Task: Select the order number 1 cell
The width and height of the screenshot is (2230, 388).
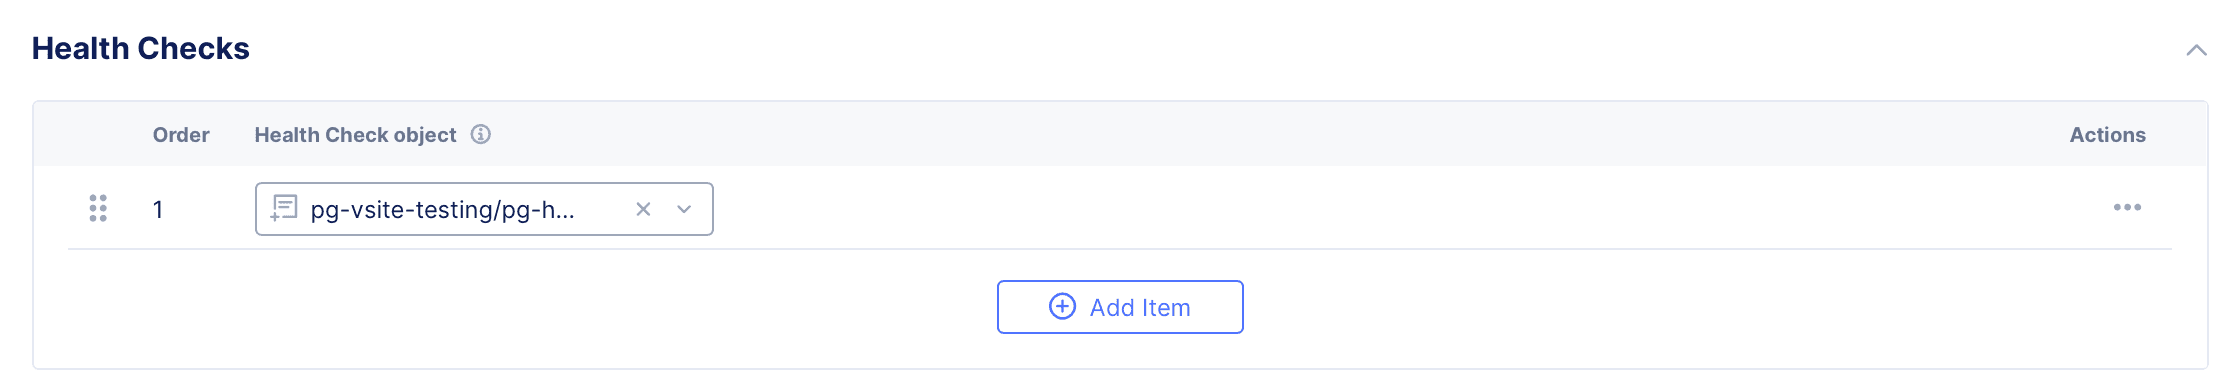Action: [x=158, y=210]
